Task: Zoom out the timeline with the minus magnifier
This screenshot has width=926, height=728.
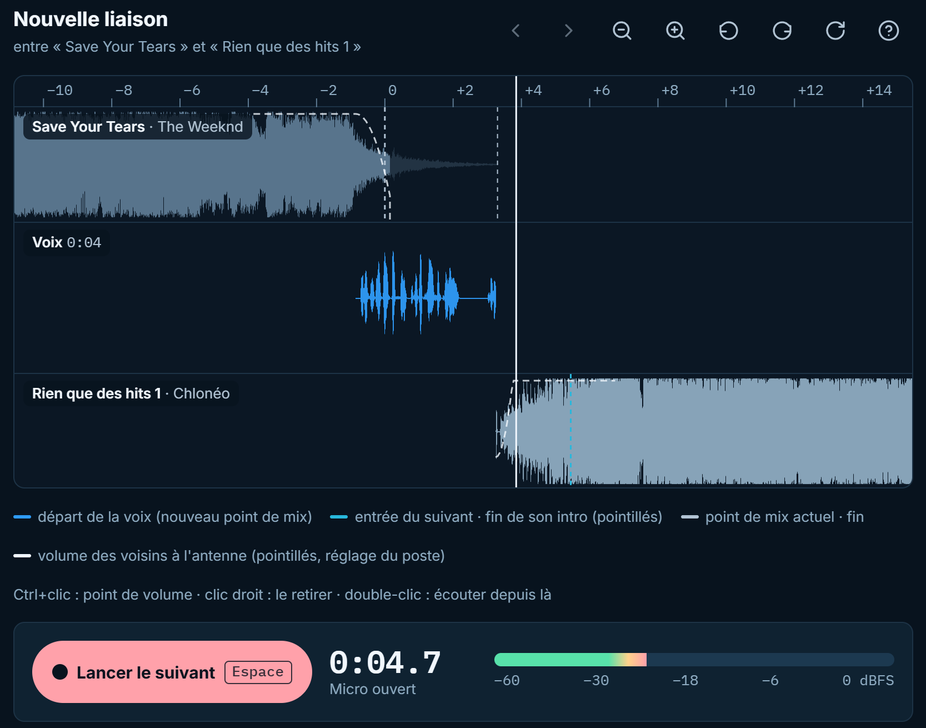Action: tap(622, 31)
